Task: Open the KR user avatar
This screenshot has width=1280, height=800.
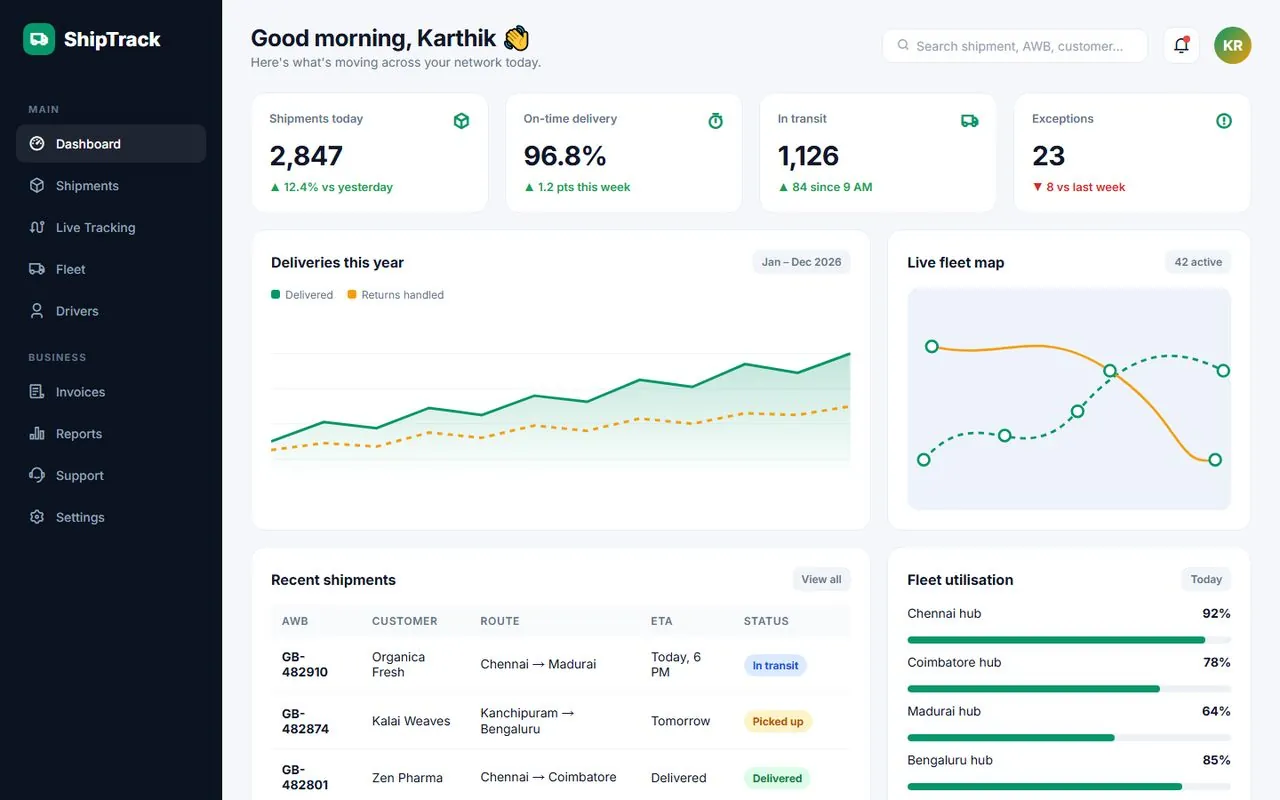Action: pos(1232,45)
